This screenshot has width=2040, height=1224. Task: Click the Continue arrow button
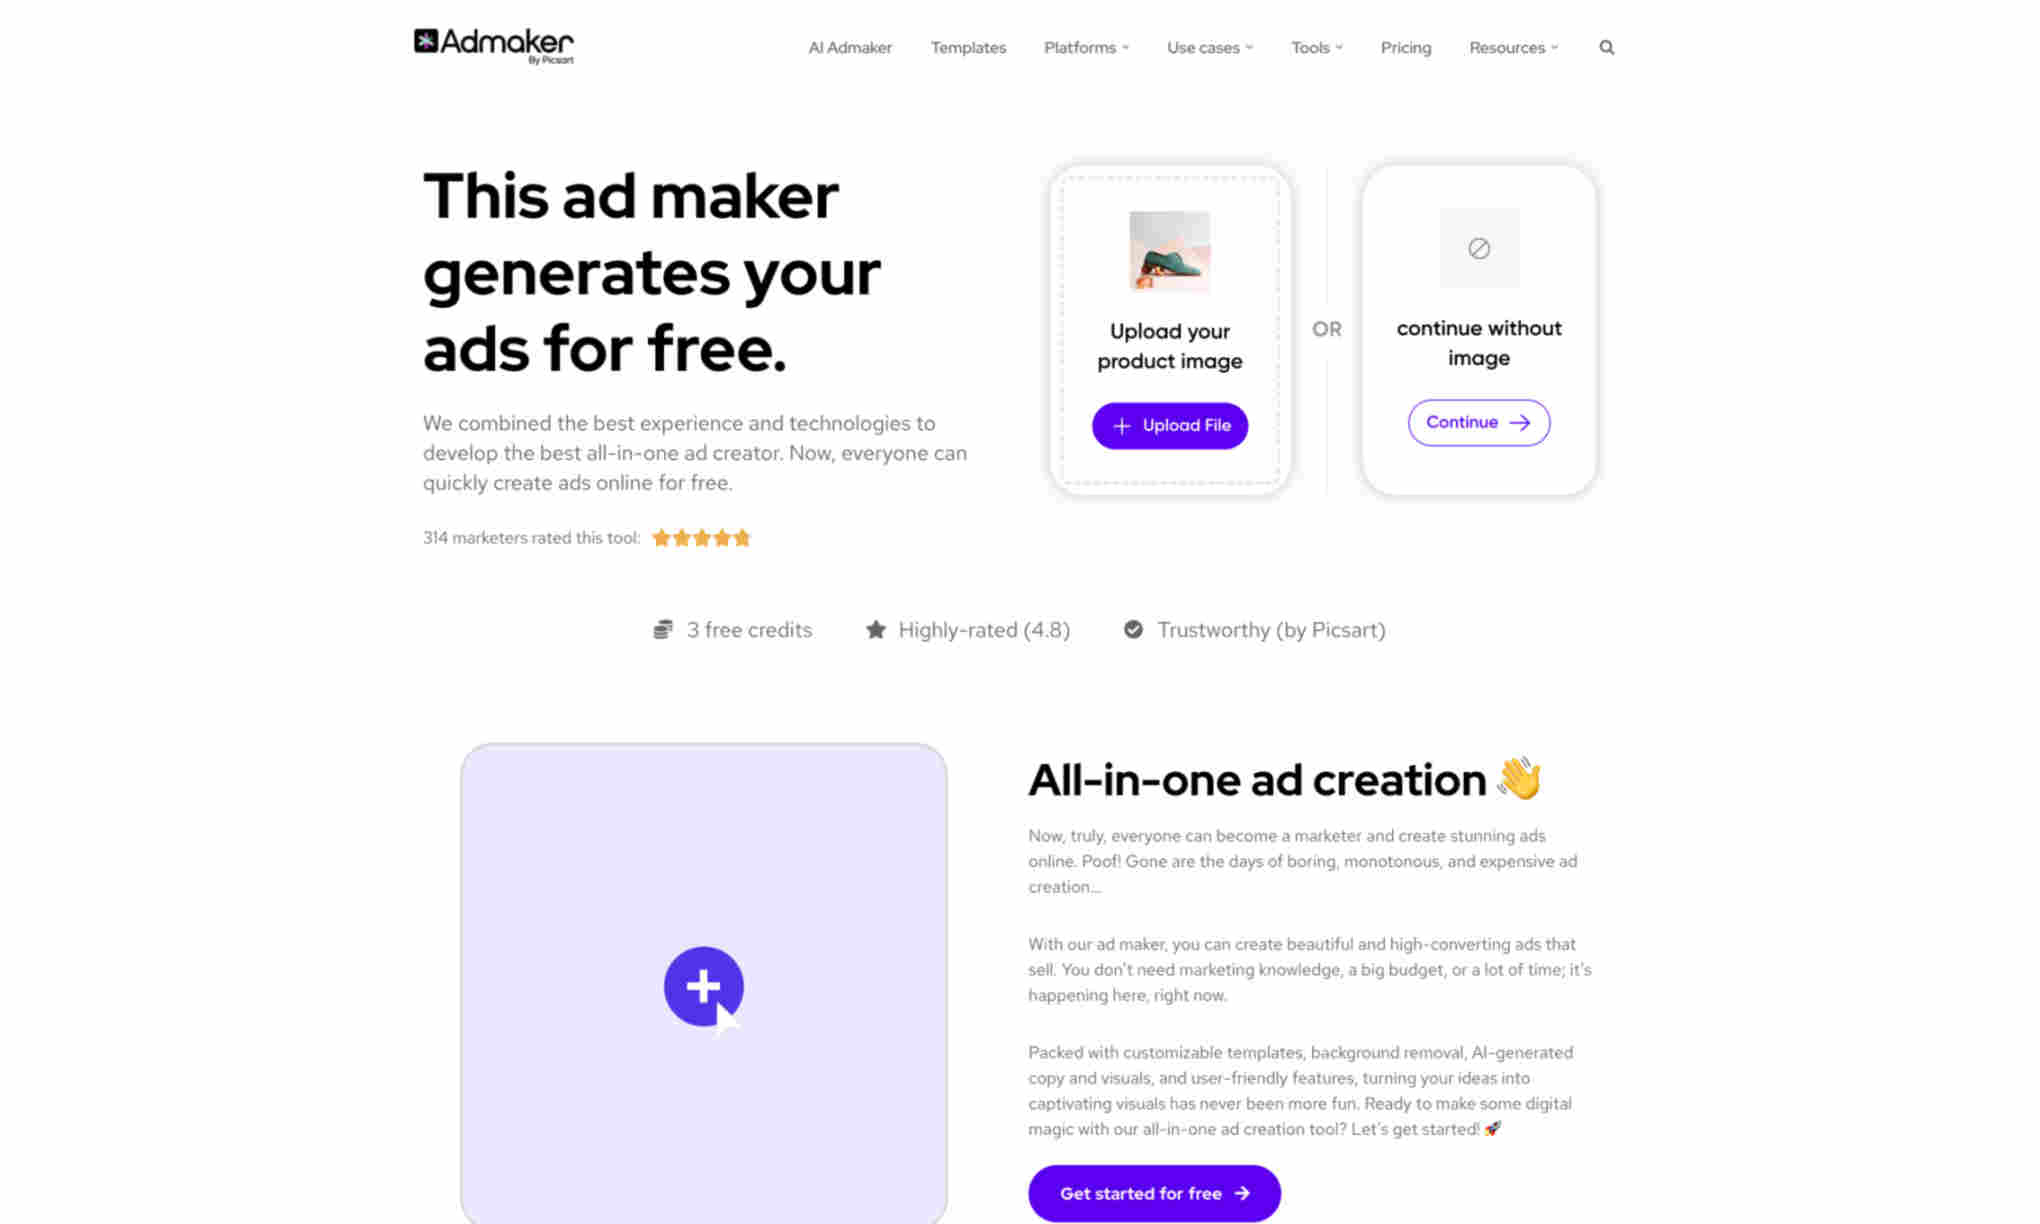click(x=1478, y=421)
